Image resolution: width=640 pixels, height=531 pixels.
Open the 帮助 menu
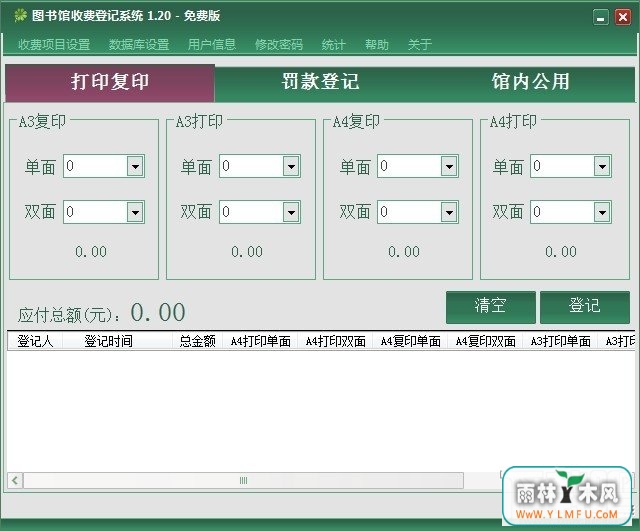pos(377,44)
